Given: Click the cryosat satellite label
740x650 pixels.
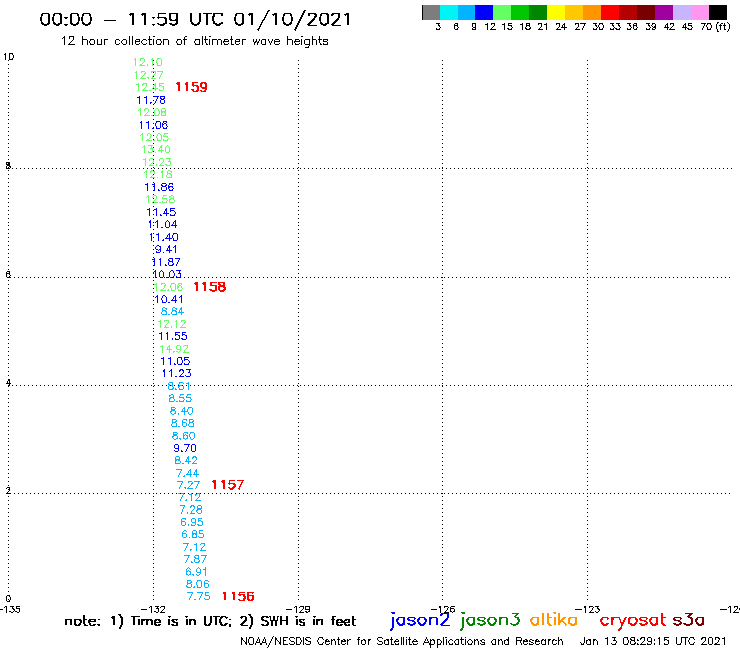Looking at the screenshot, I should [633, 620].
